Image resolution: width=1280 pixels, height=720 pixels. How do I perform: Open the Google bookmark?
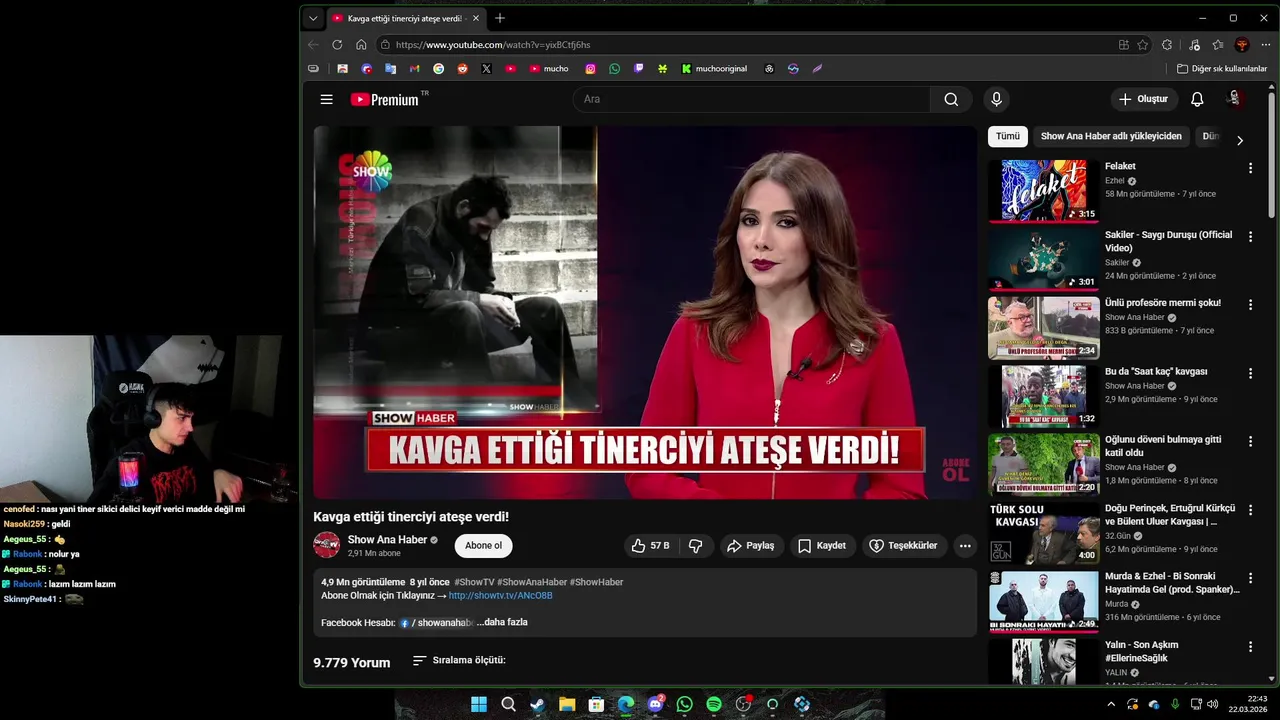click(x=438, y=69)
